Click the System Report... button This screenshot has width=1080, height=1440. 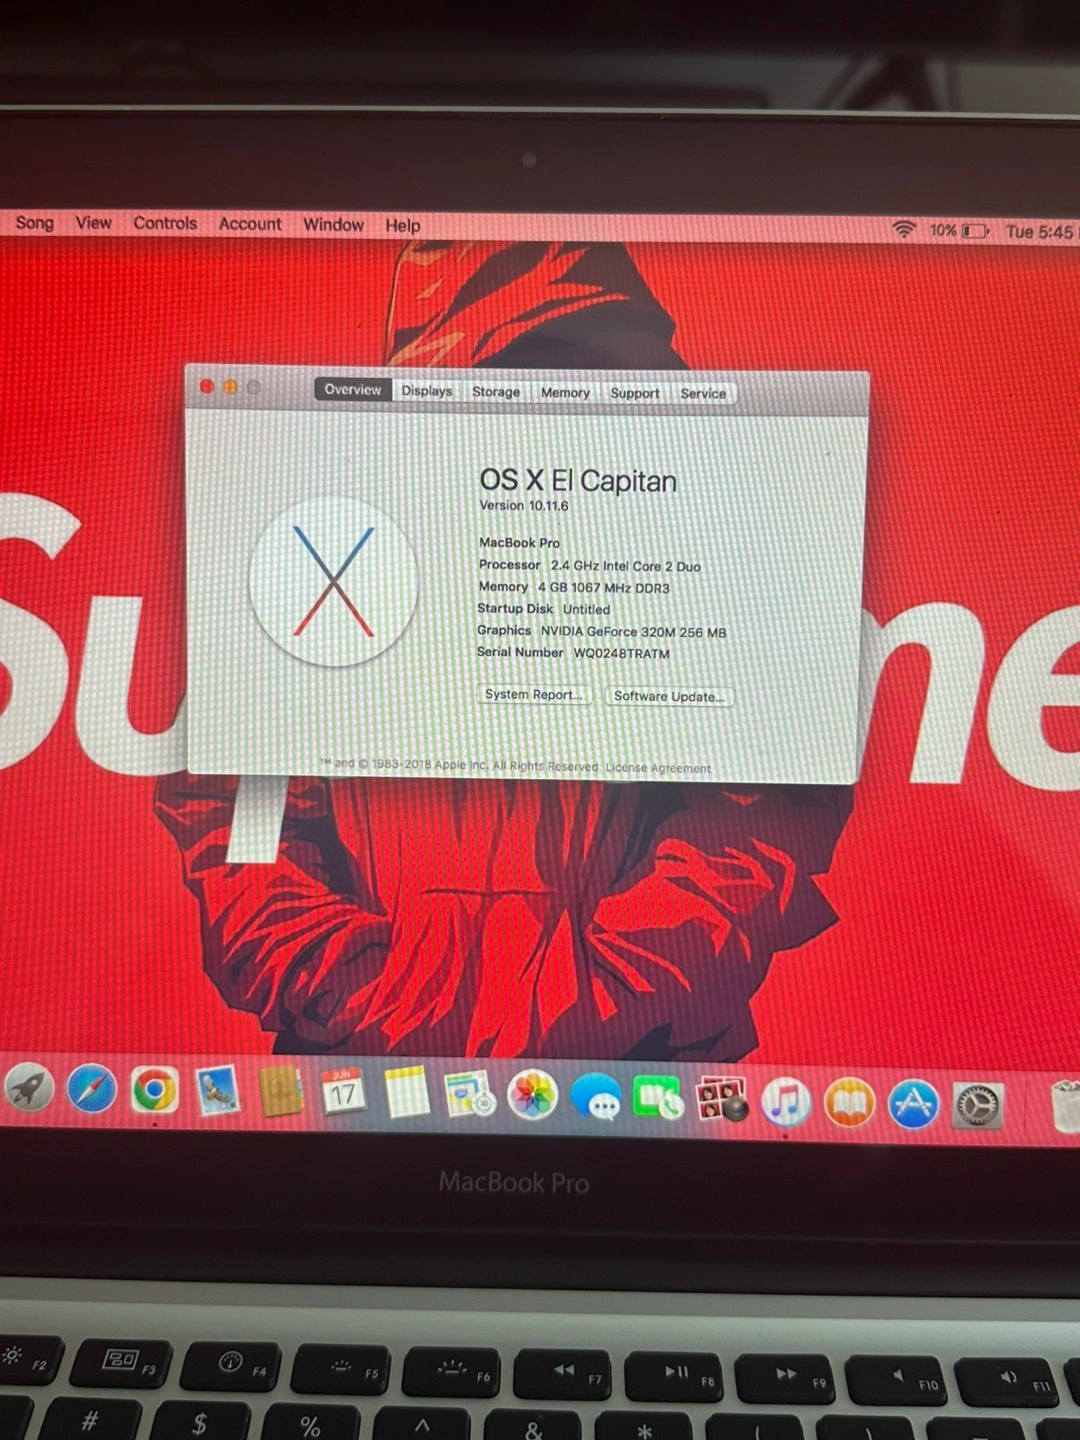(534, 694)
